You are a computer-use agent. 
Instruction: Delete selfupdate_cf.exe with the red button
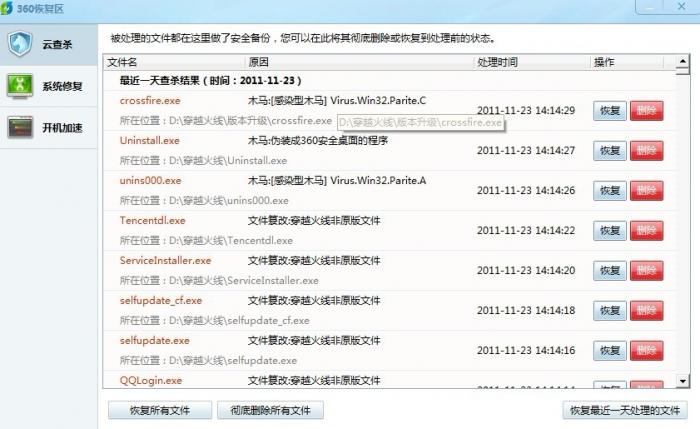(x=646, y=311)
